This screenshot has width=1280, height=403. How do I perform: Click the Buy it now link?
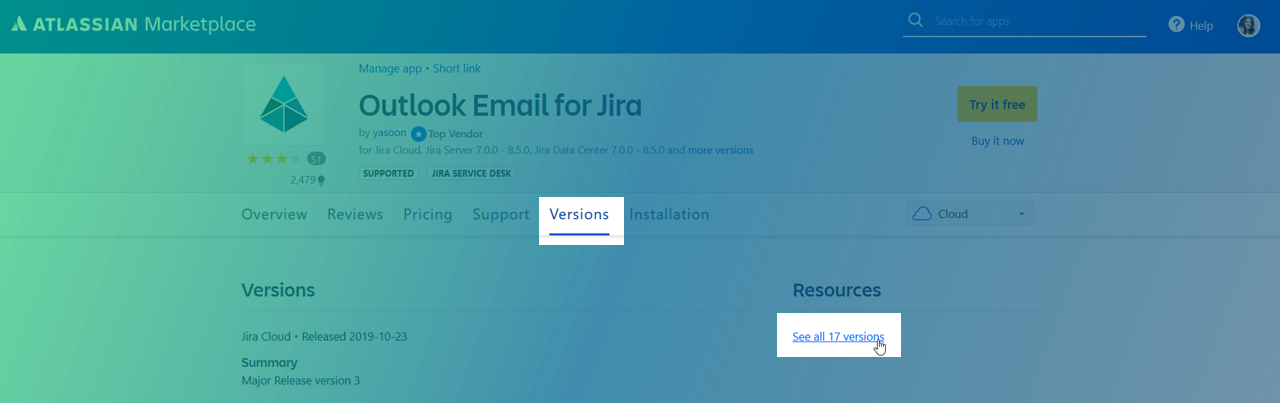[x=997, y=141]
